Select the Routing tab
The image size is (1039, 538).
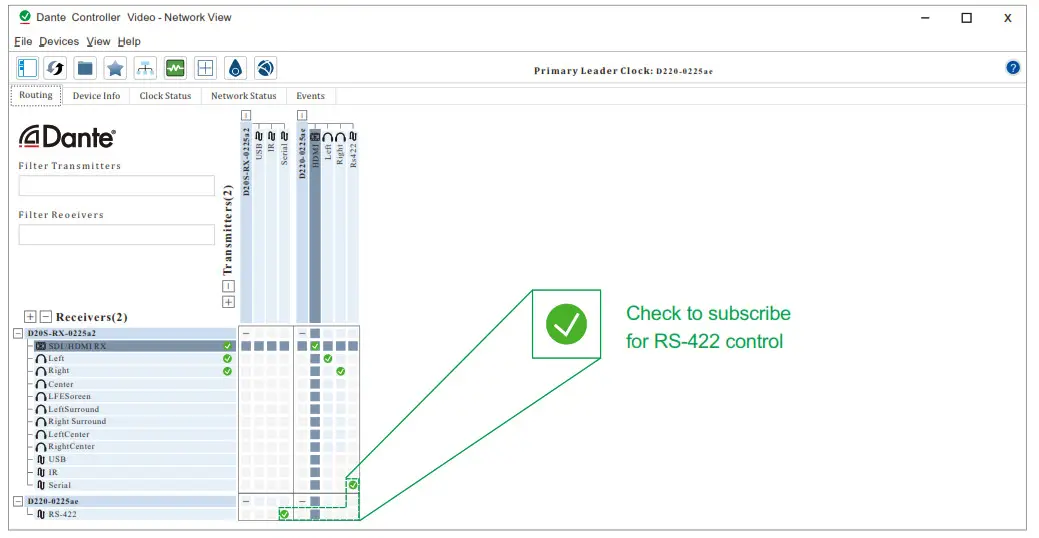36,95
